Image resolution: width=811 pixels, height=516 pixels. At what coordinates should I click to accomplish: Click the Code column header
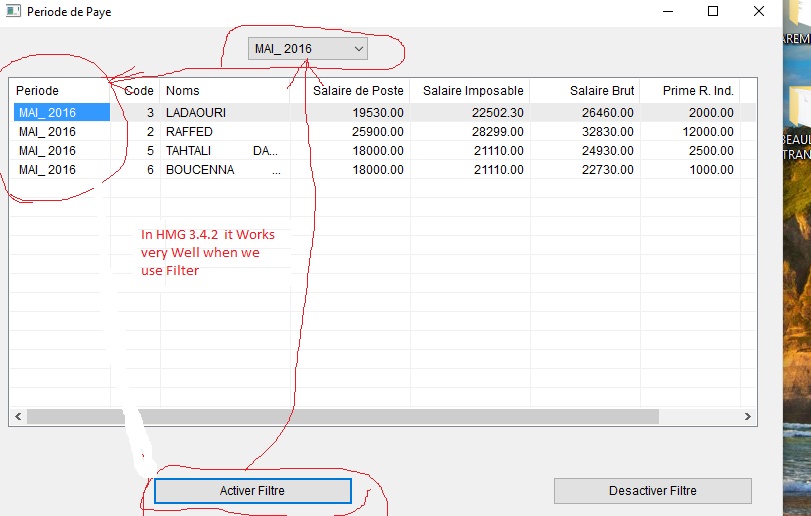pos(139,90)
